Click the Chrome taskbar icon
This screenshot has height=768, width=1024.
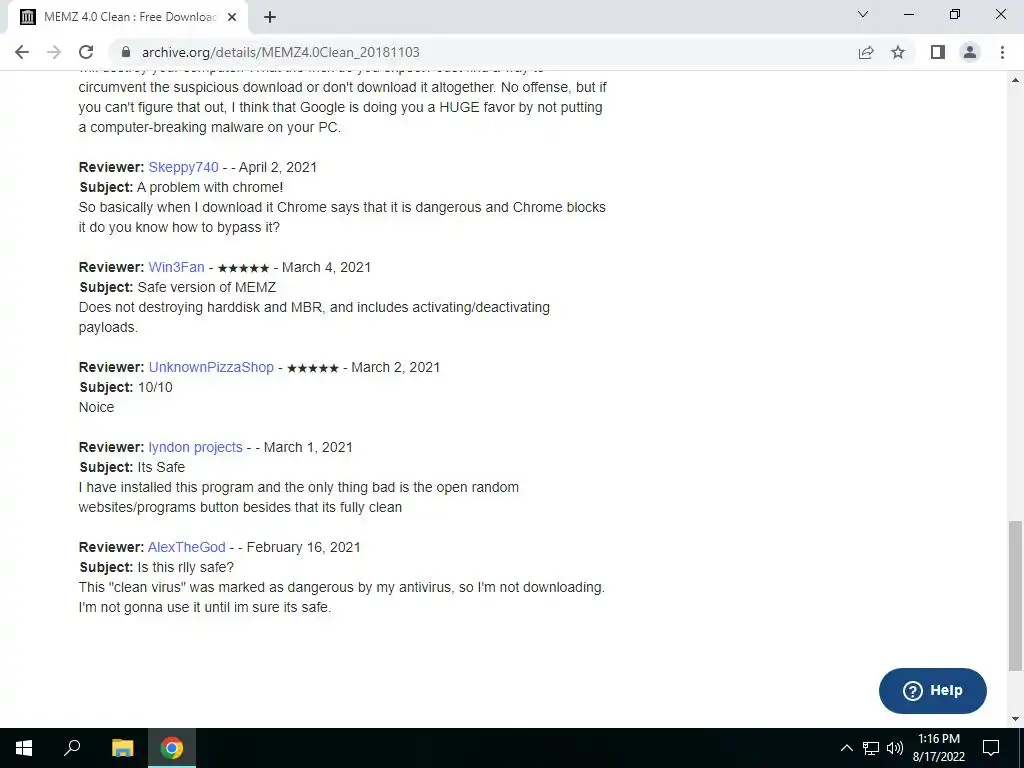(x=172, y=748)
